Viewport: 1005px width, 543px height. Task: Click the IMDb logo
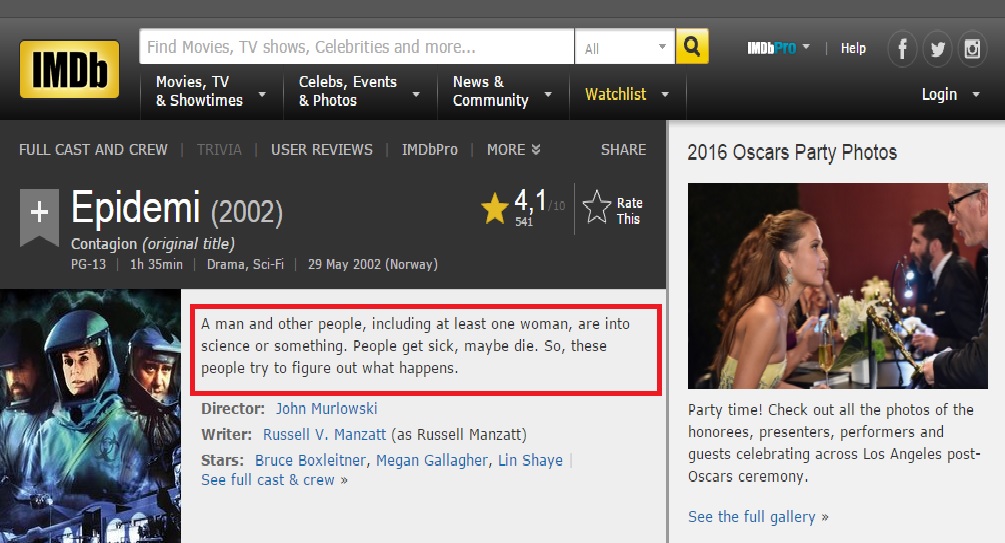69,69
